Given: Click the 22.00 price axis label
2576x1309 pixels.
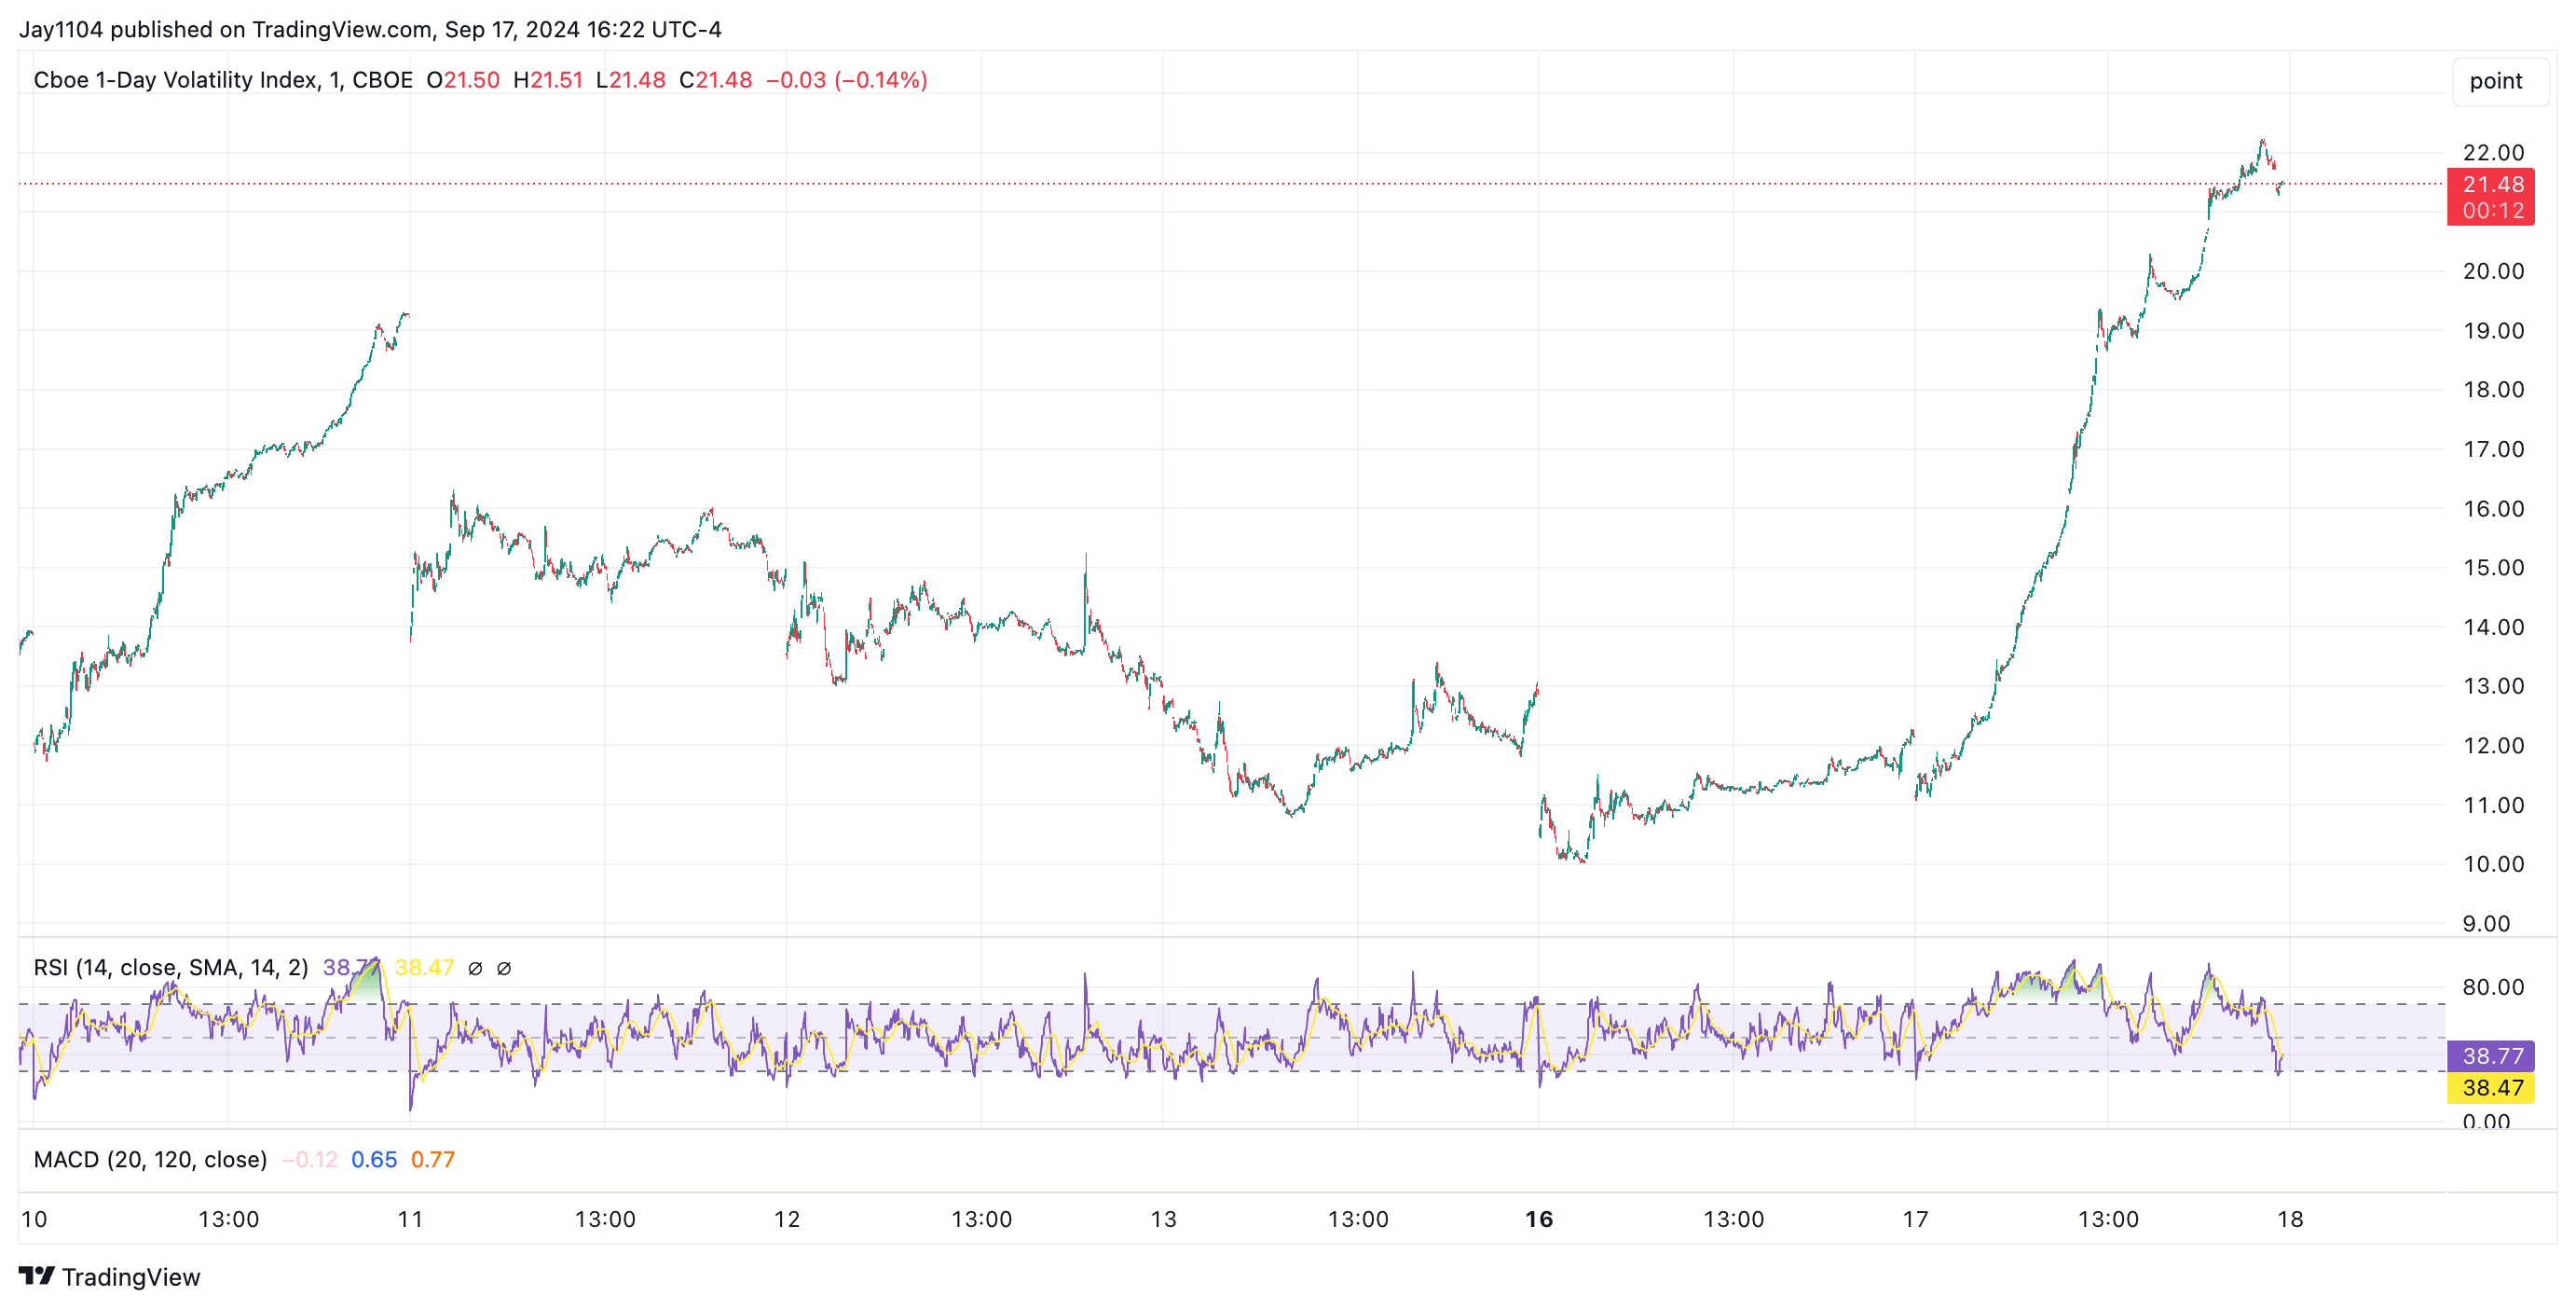Looking at the screenshot, I should click(x=2494, y=153).
